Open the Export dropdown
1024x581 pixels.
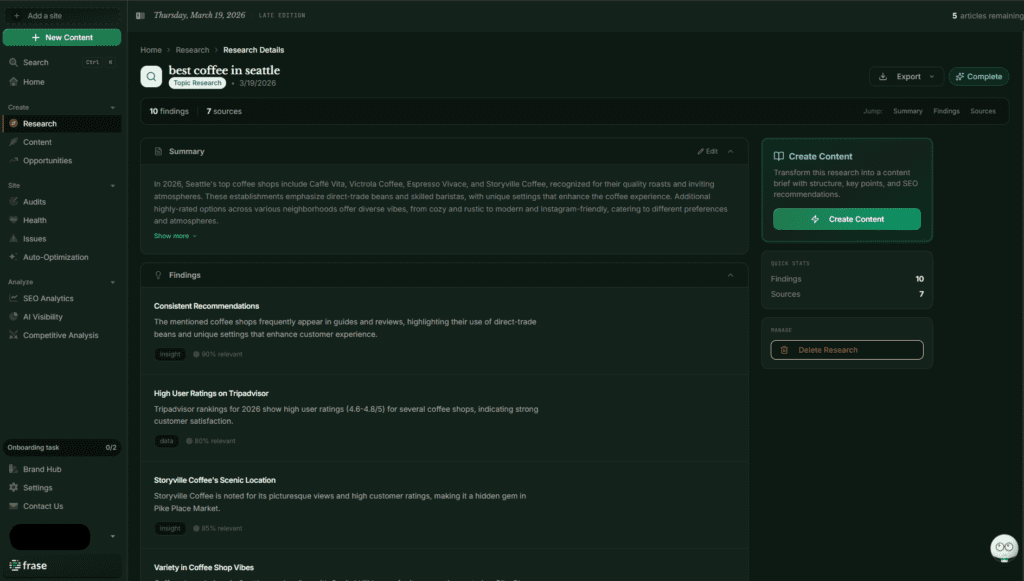(x=907, y=76)
